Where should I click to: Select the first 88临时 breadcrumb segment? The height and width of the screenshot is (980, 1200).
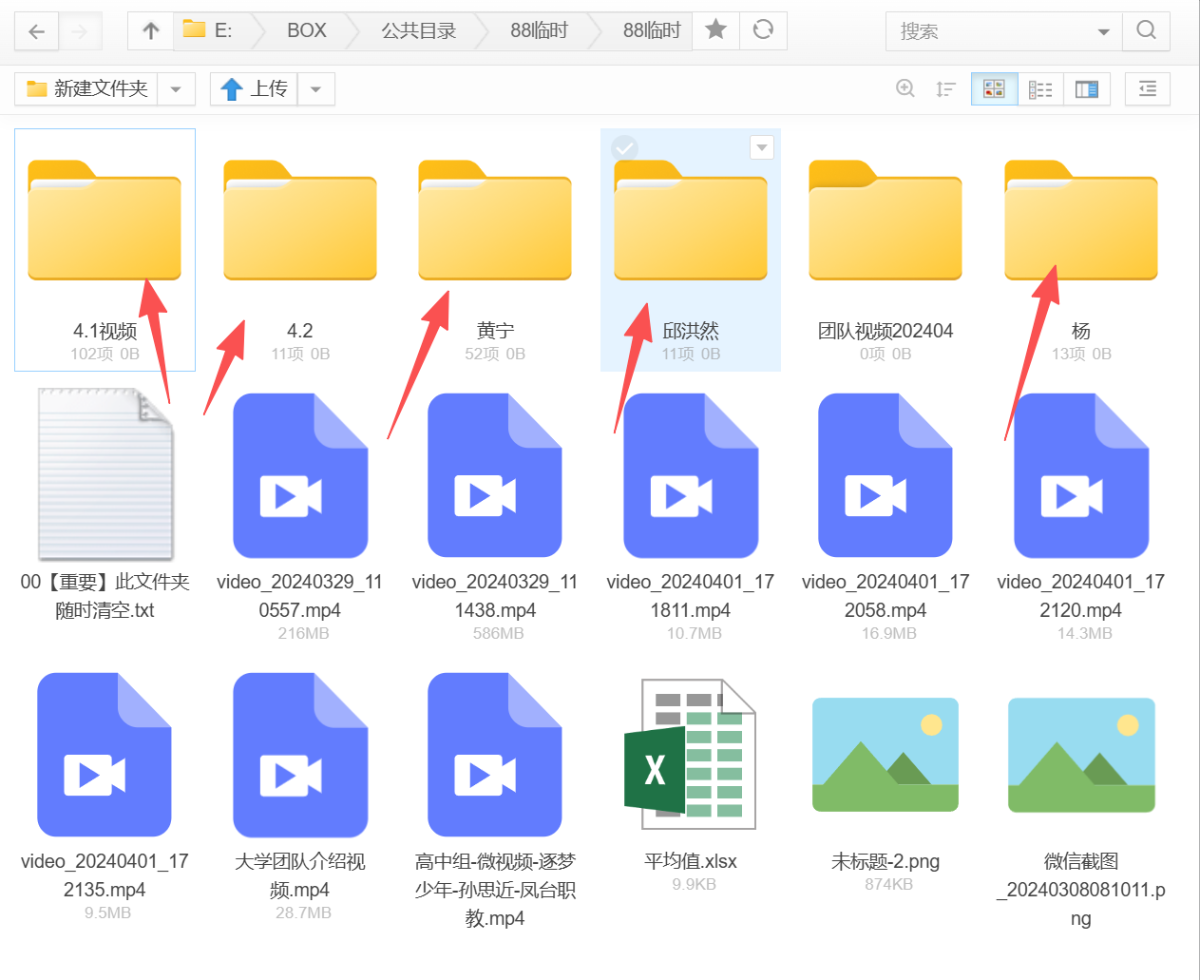point(539,30)
